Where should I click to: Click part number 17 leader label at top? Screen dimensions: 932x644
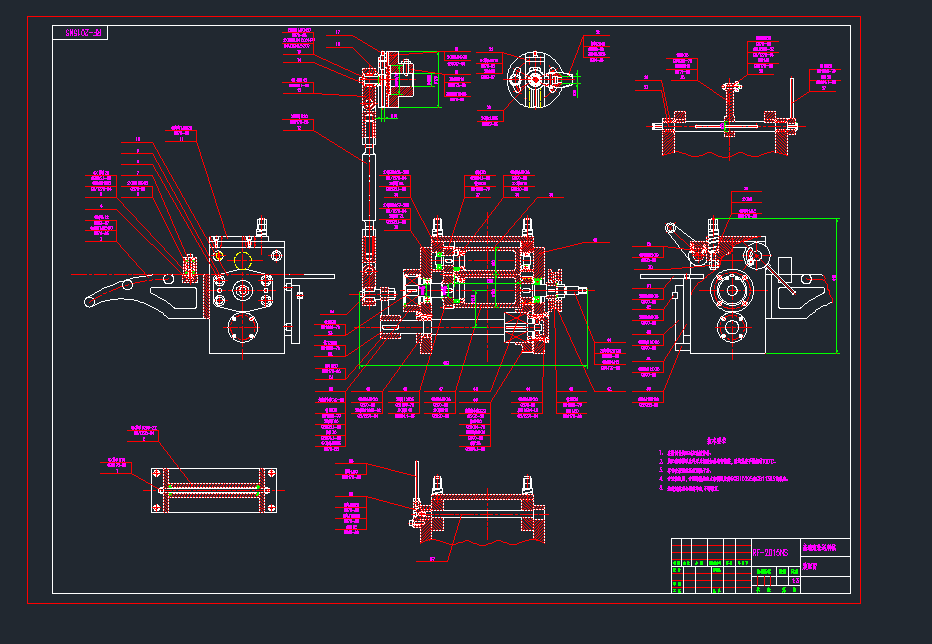338,33
